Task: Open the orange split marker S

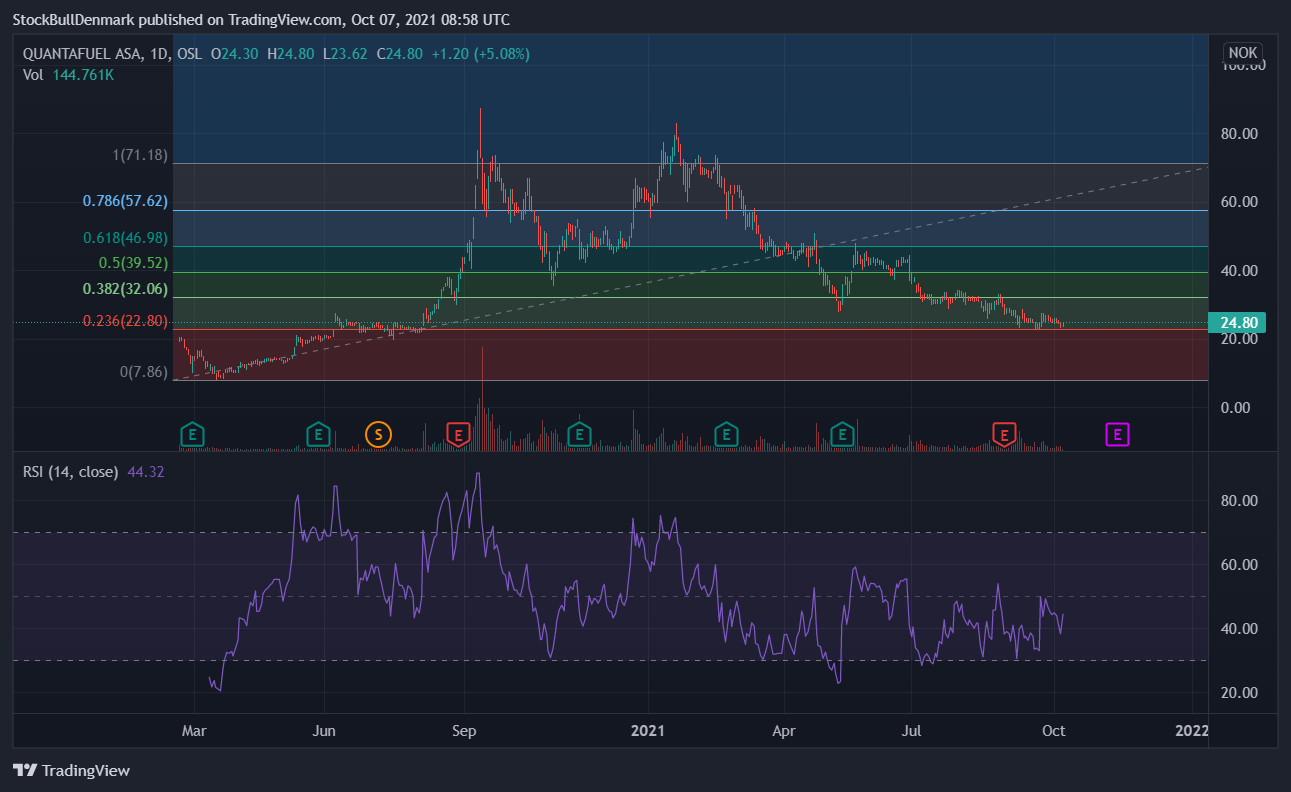Action: tap(378, 434)
